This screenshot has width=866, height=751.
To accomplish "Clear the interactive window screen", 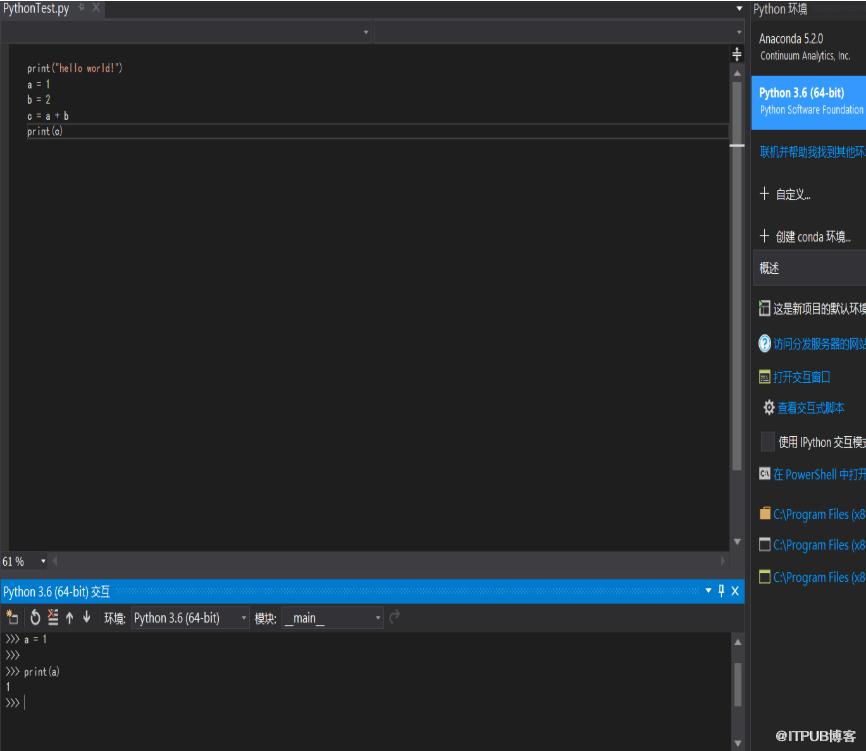I will [x=52, y=617].
